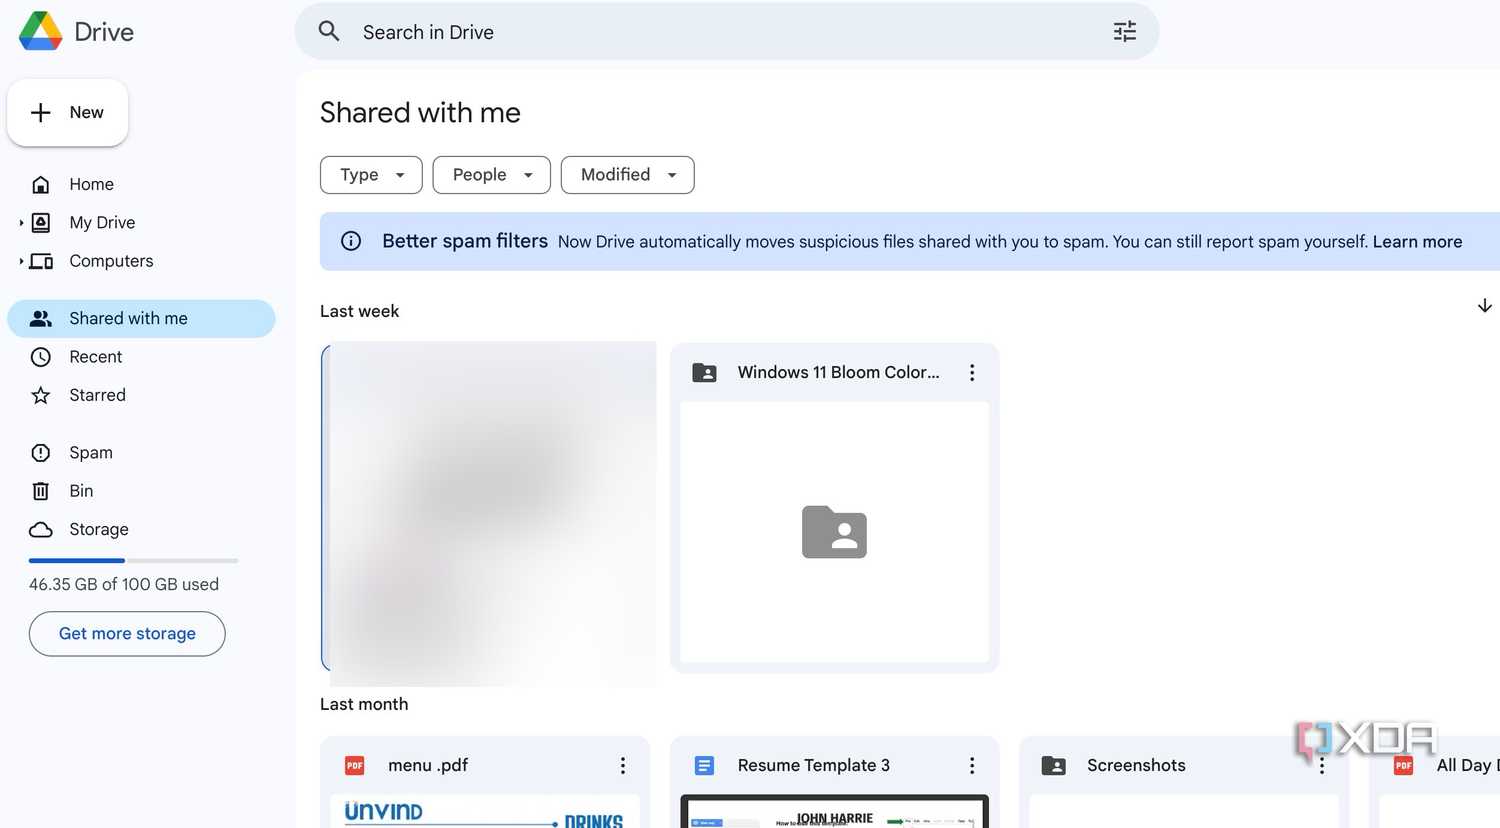Open My Drive in the sidebar
Image resolution: width=1500 pixels, height=828 pixels.
[x=102, y=222]
